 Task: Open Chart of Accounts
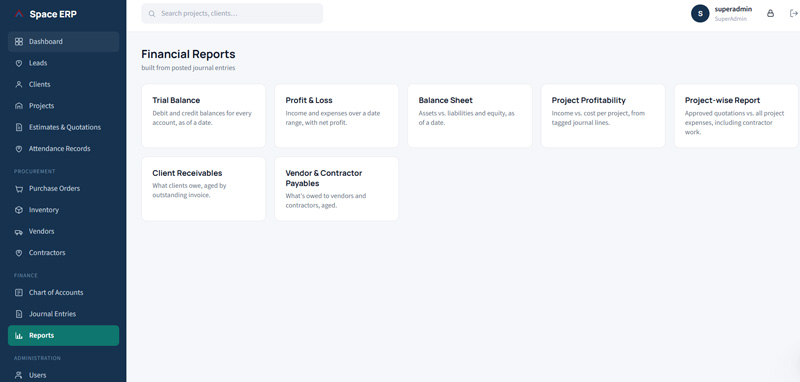[63, 293]
